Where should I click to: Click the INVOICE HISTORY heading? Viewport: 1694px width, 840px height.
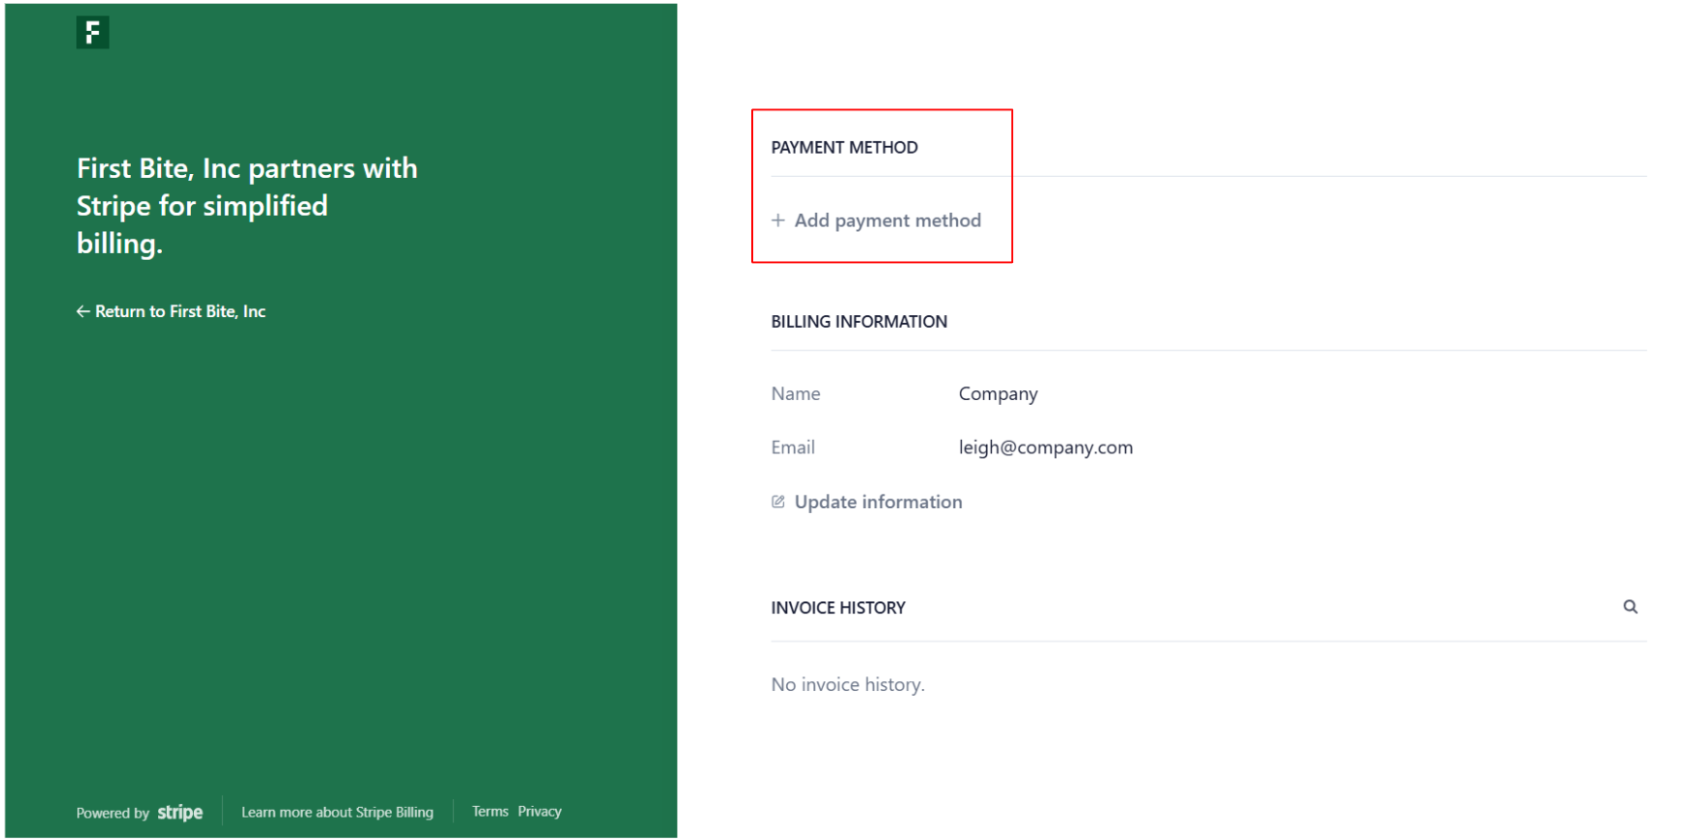838,608
